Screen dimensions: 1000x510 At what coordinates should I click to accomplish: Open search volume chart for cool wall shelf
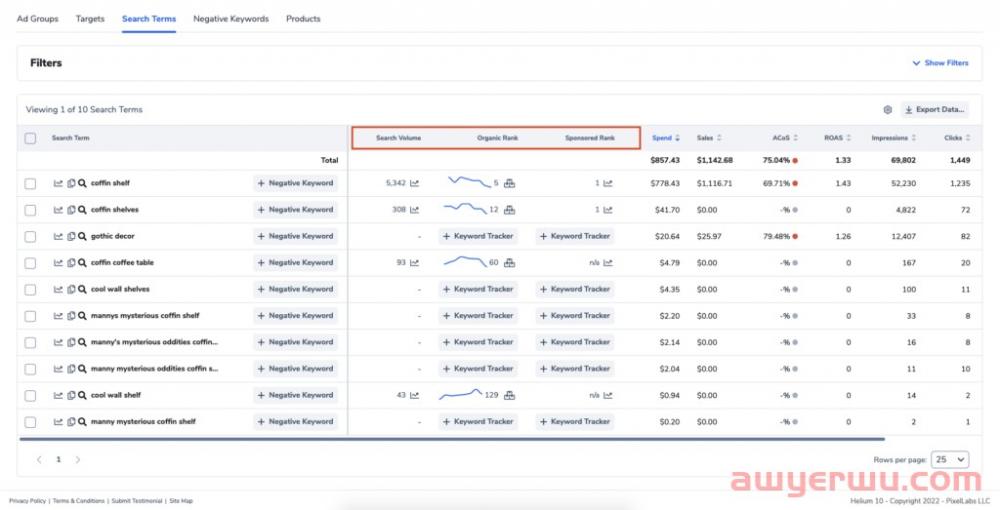point(415,395)
